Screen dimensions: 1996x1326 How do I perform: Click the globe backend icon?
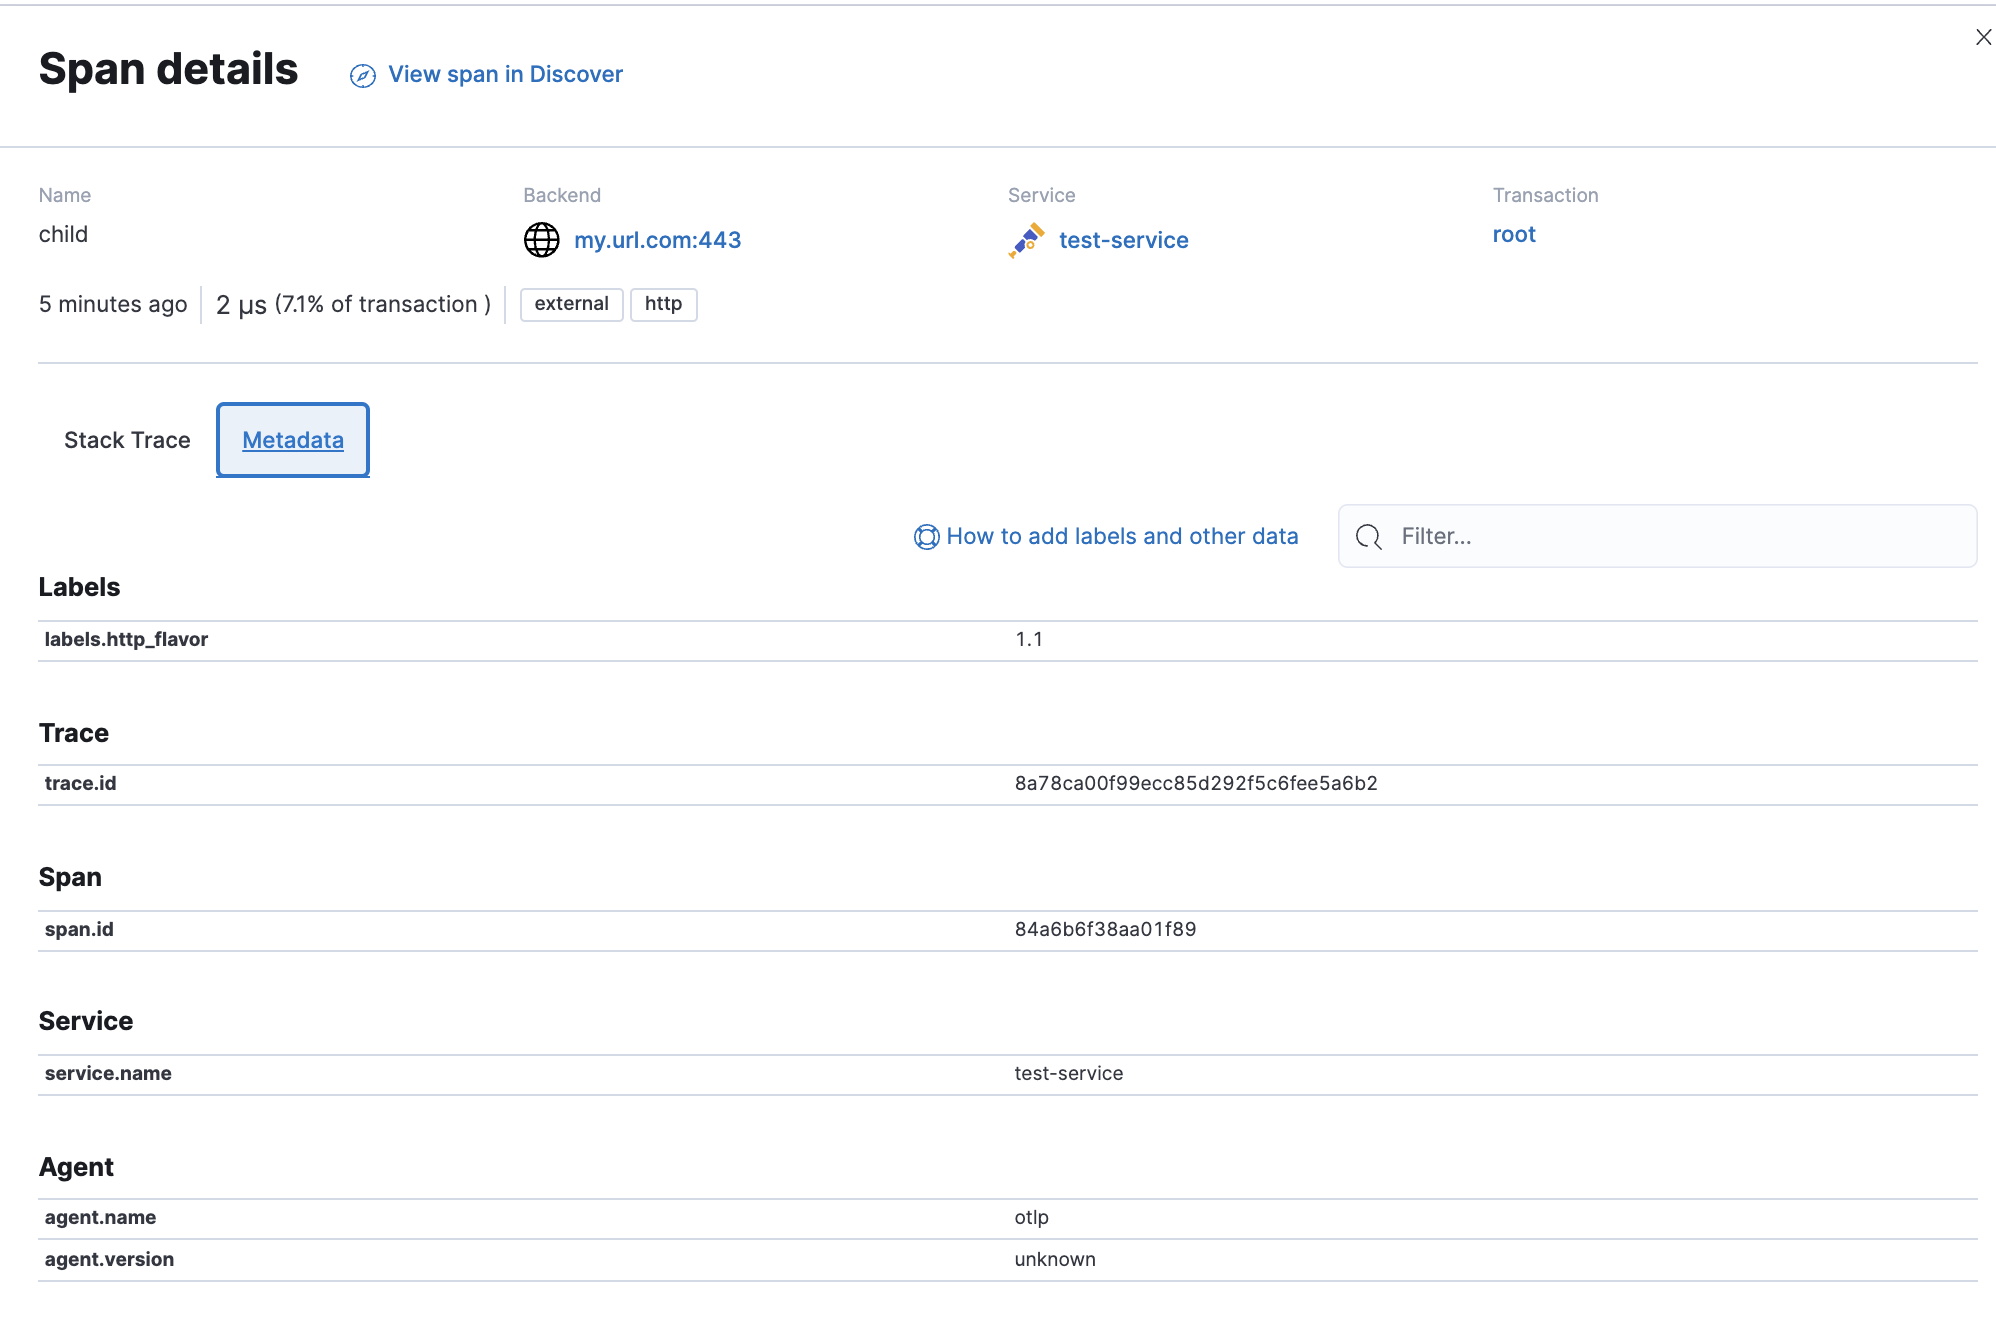click(x=541, y=240)
